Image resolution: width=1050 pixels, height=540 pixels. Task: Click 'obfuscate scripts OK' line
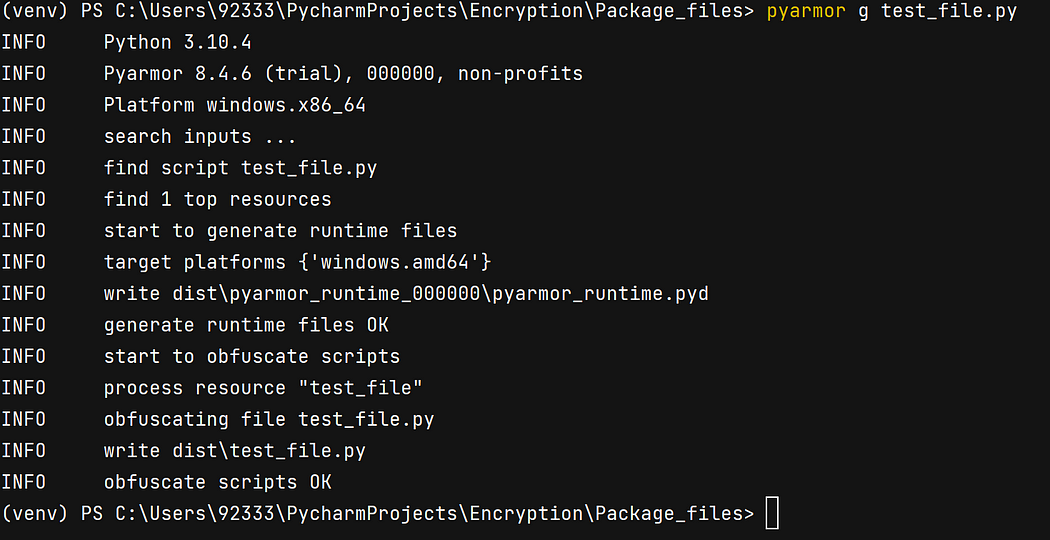pyautogui.click(x=218, y=482)
